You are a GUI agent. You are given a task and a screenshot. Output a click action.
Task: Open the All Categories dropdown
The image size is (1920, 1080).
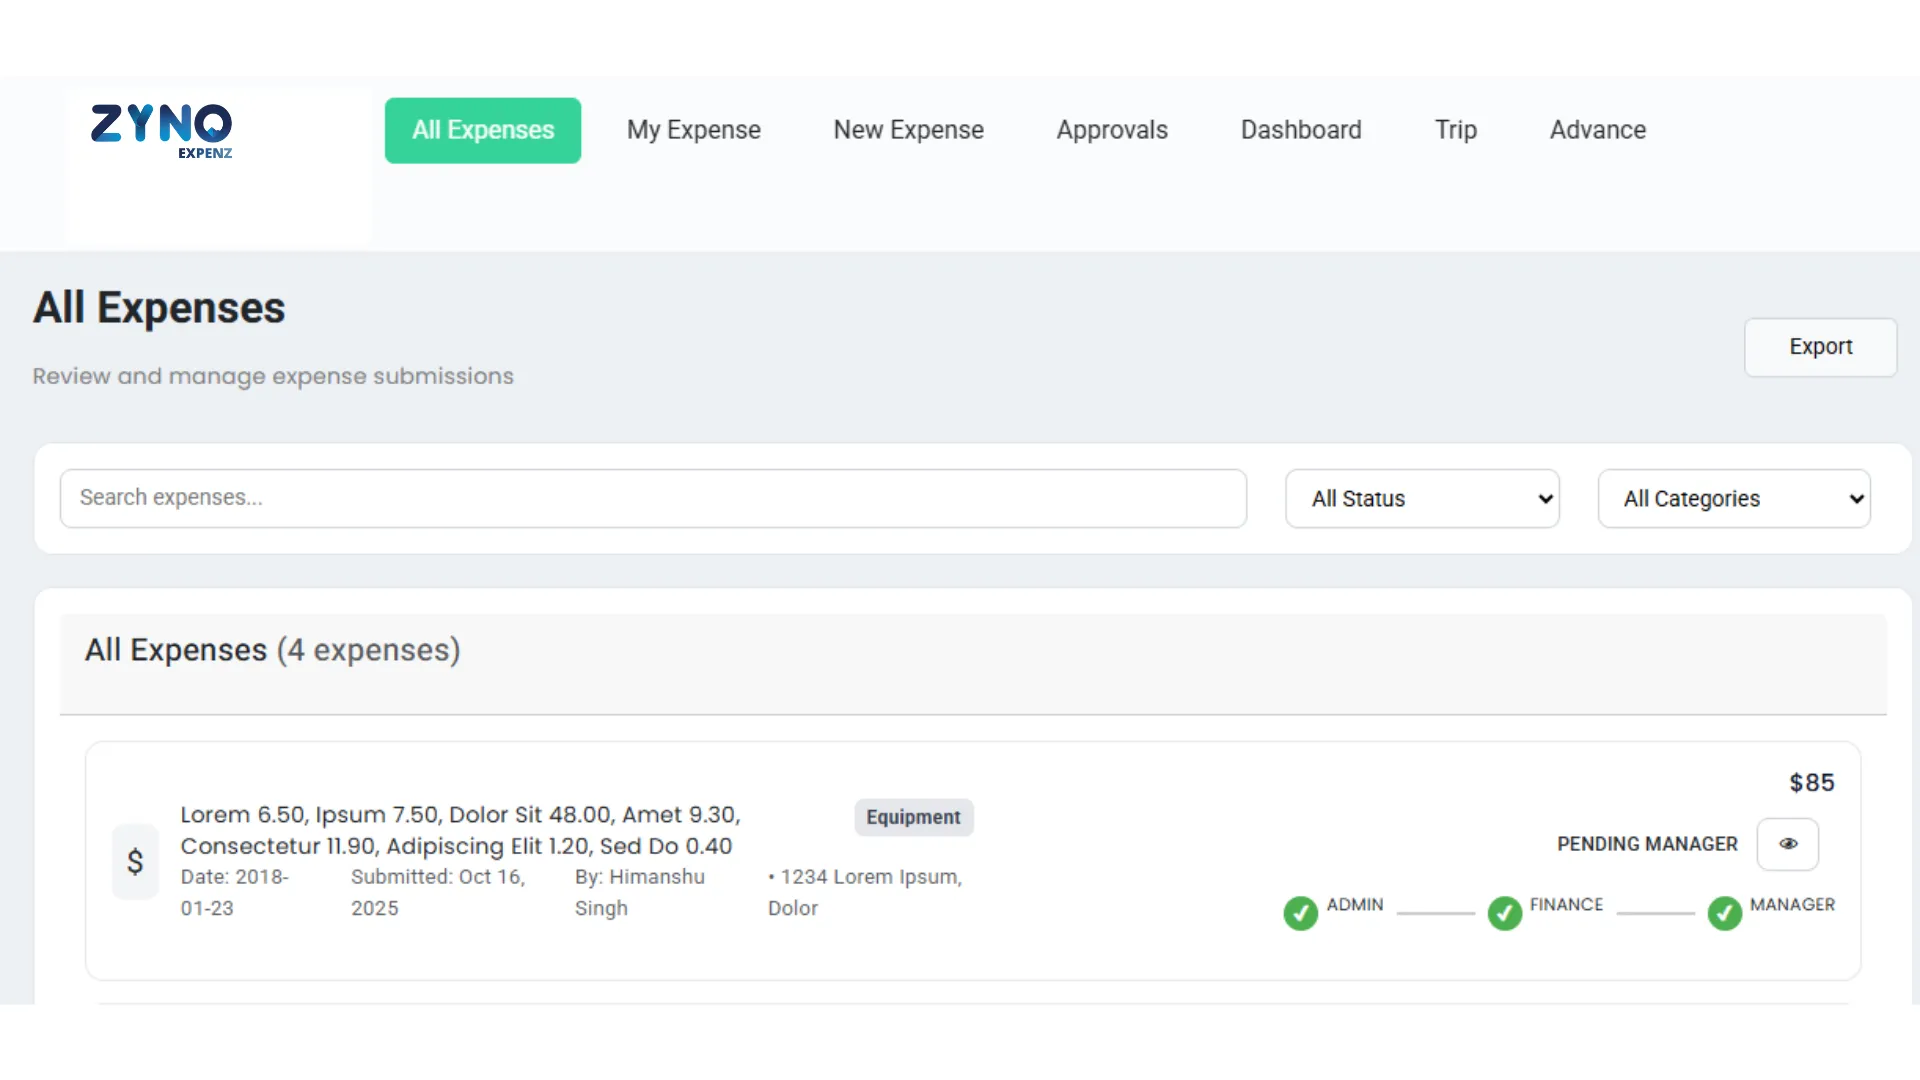point(1734,498)
